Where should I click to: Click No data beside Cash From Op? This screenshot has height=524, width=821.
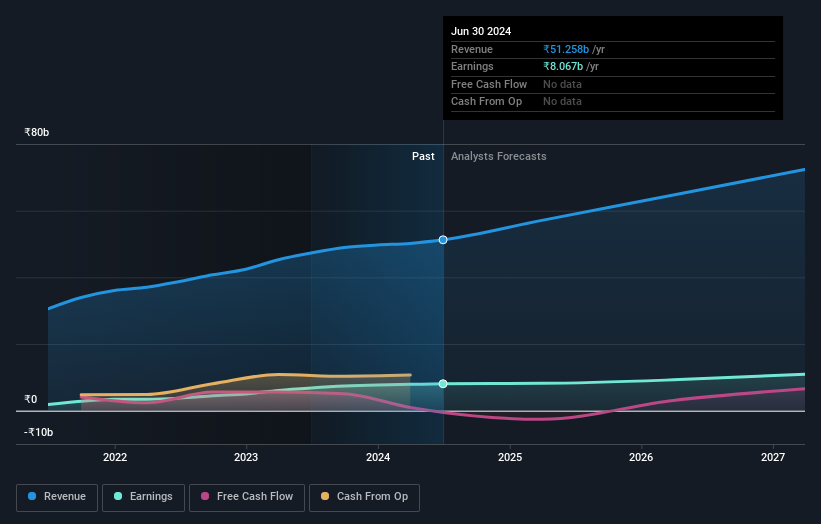[562, 102]
